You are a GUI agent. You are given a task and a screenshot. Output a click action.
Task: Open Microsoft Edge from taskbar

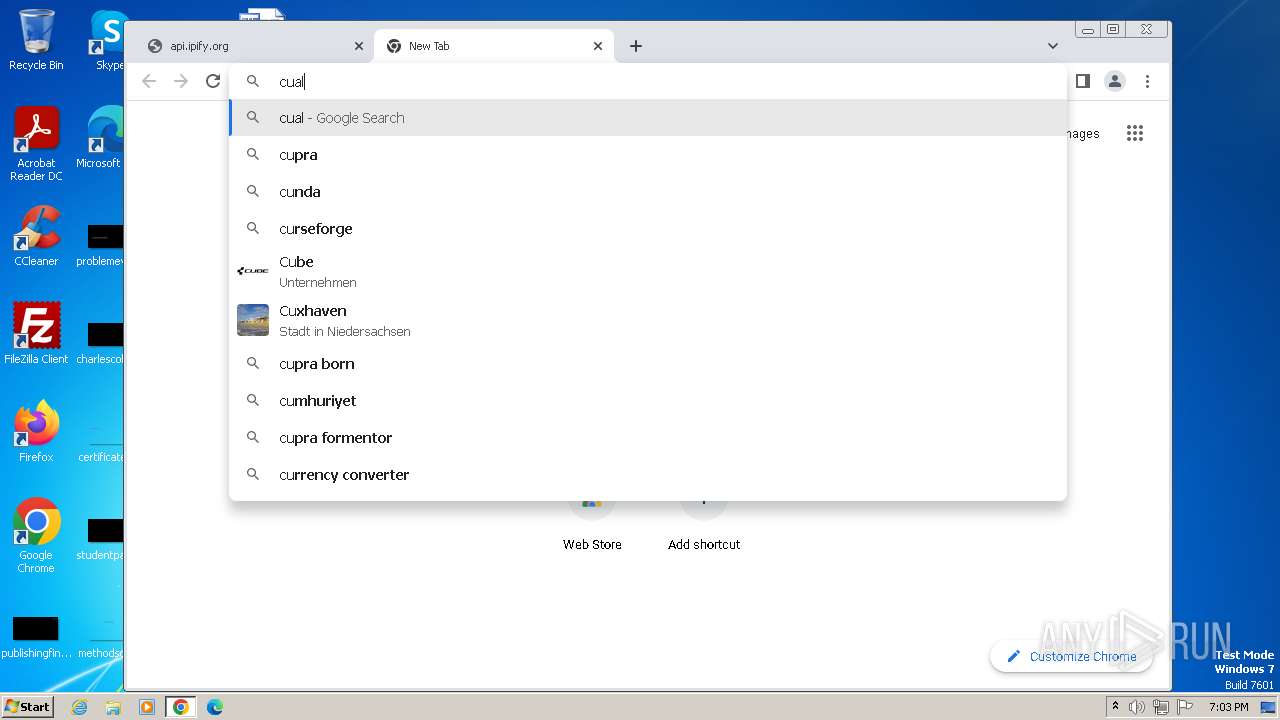pyautogui.click(x=215, y=707)
